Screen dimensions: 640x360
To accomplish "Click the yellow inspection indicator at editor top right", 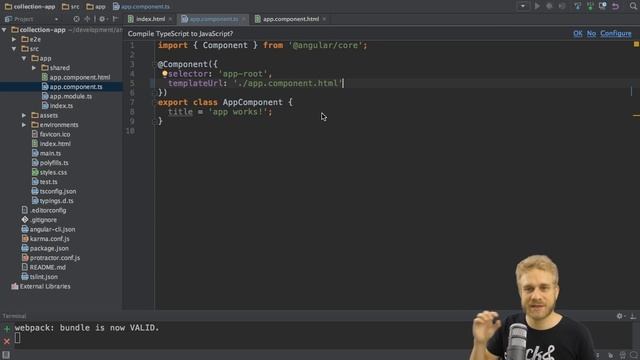I will pyautogui.click(x=636, y=44).
